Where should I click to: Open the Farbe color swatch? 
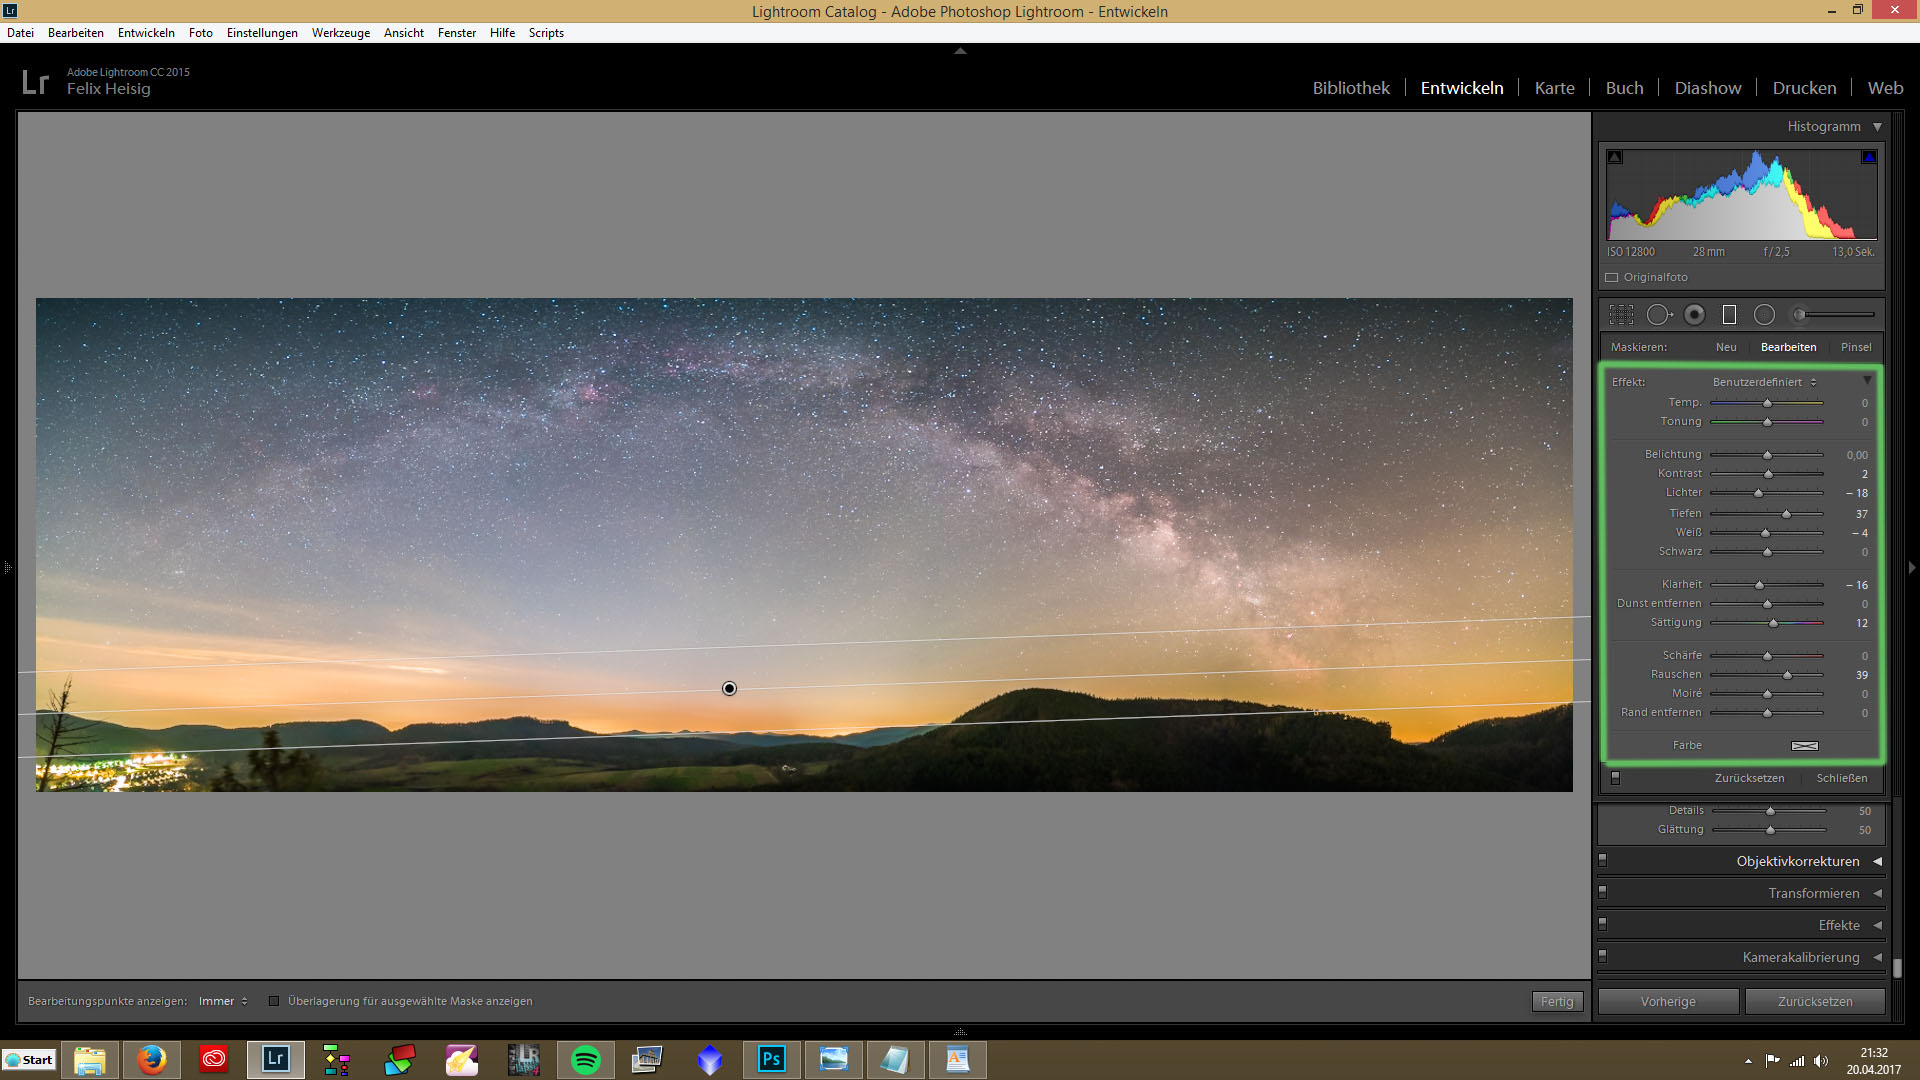1804,745
